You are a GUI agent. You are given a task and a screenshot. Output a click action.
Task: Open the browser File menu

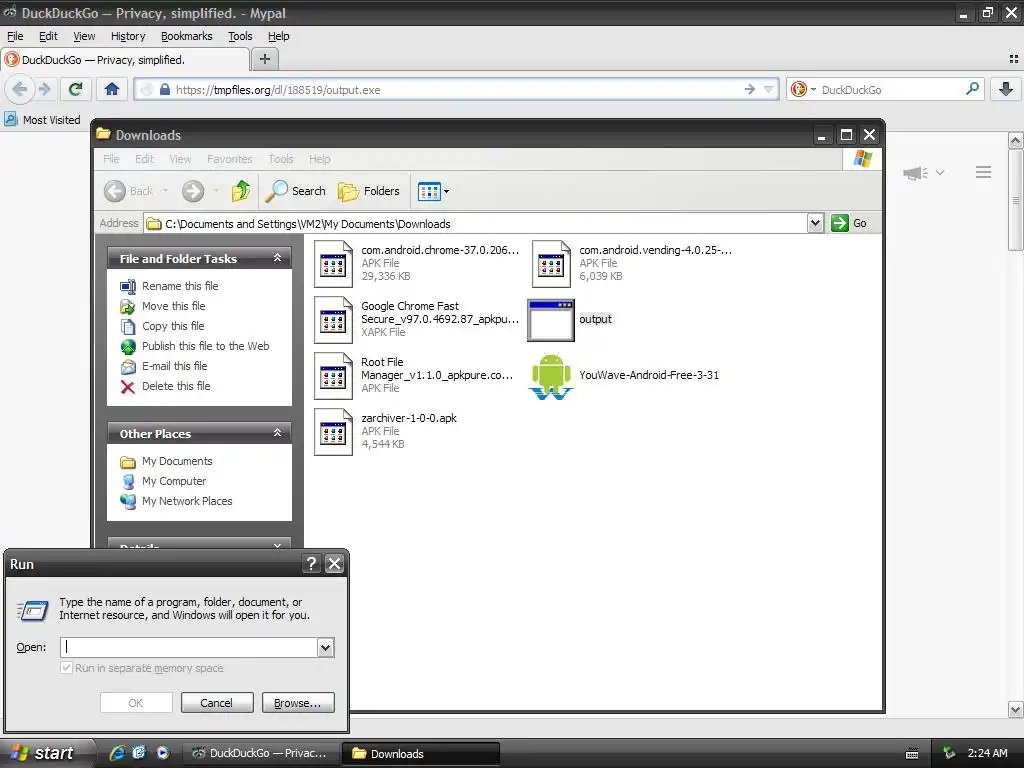click(x=15, y=36)
